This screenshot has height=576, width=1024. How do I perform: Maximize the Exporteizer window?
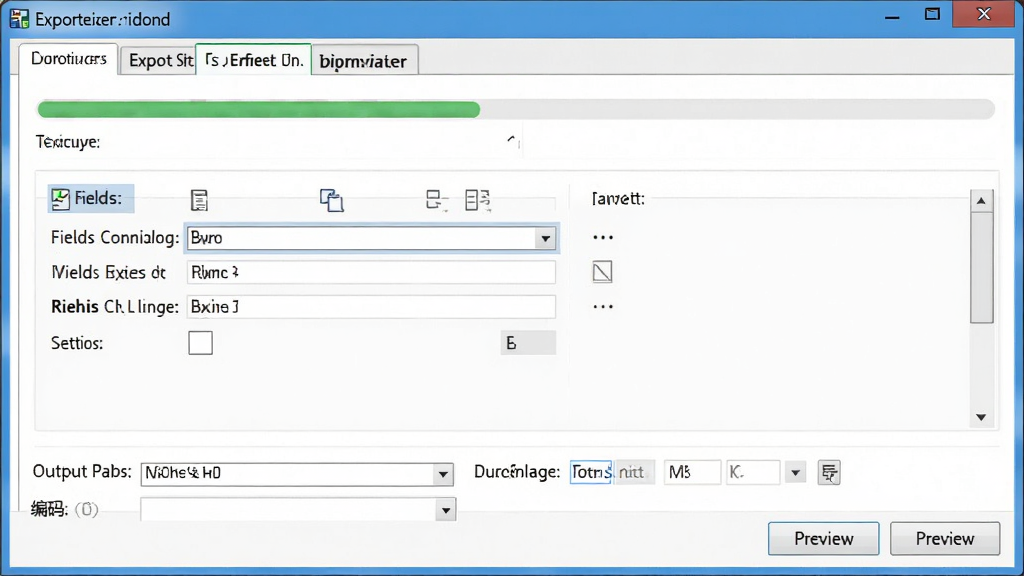point(932,14)
